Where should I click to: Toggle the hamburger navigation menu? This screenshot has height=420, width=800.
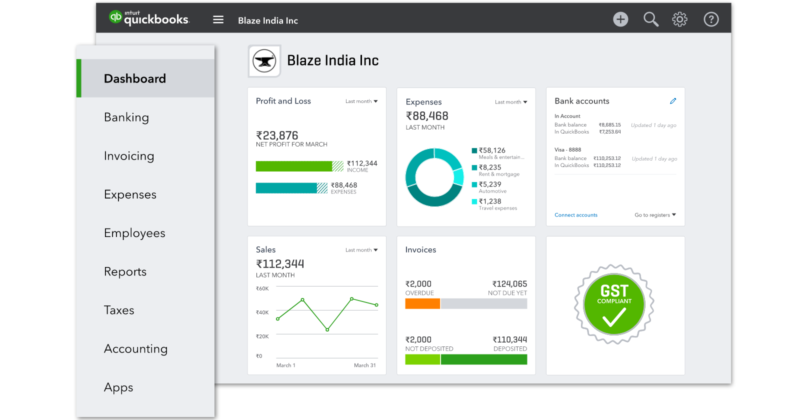pyautogui.click(x=218, y=20)
